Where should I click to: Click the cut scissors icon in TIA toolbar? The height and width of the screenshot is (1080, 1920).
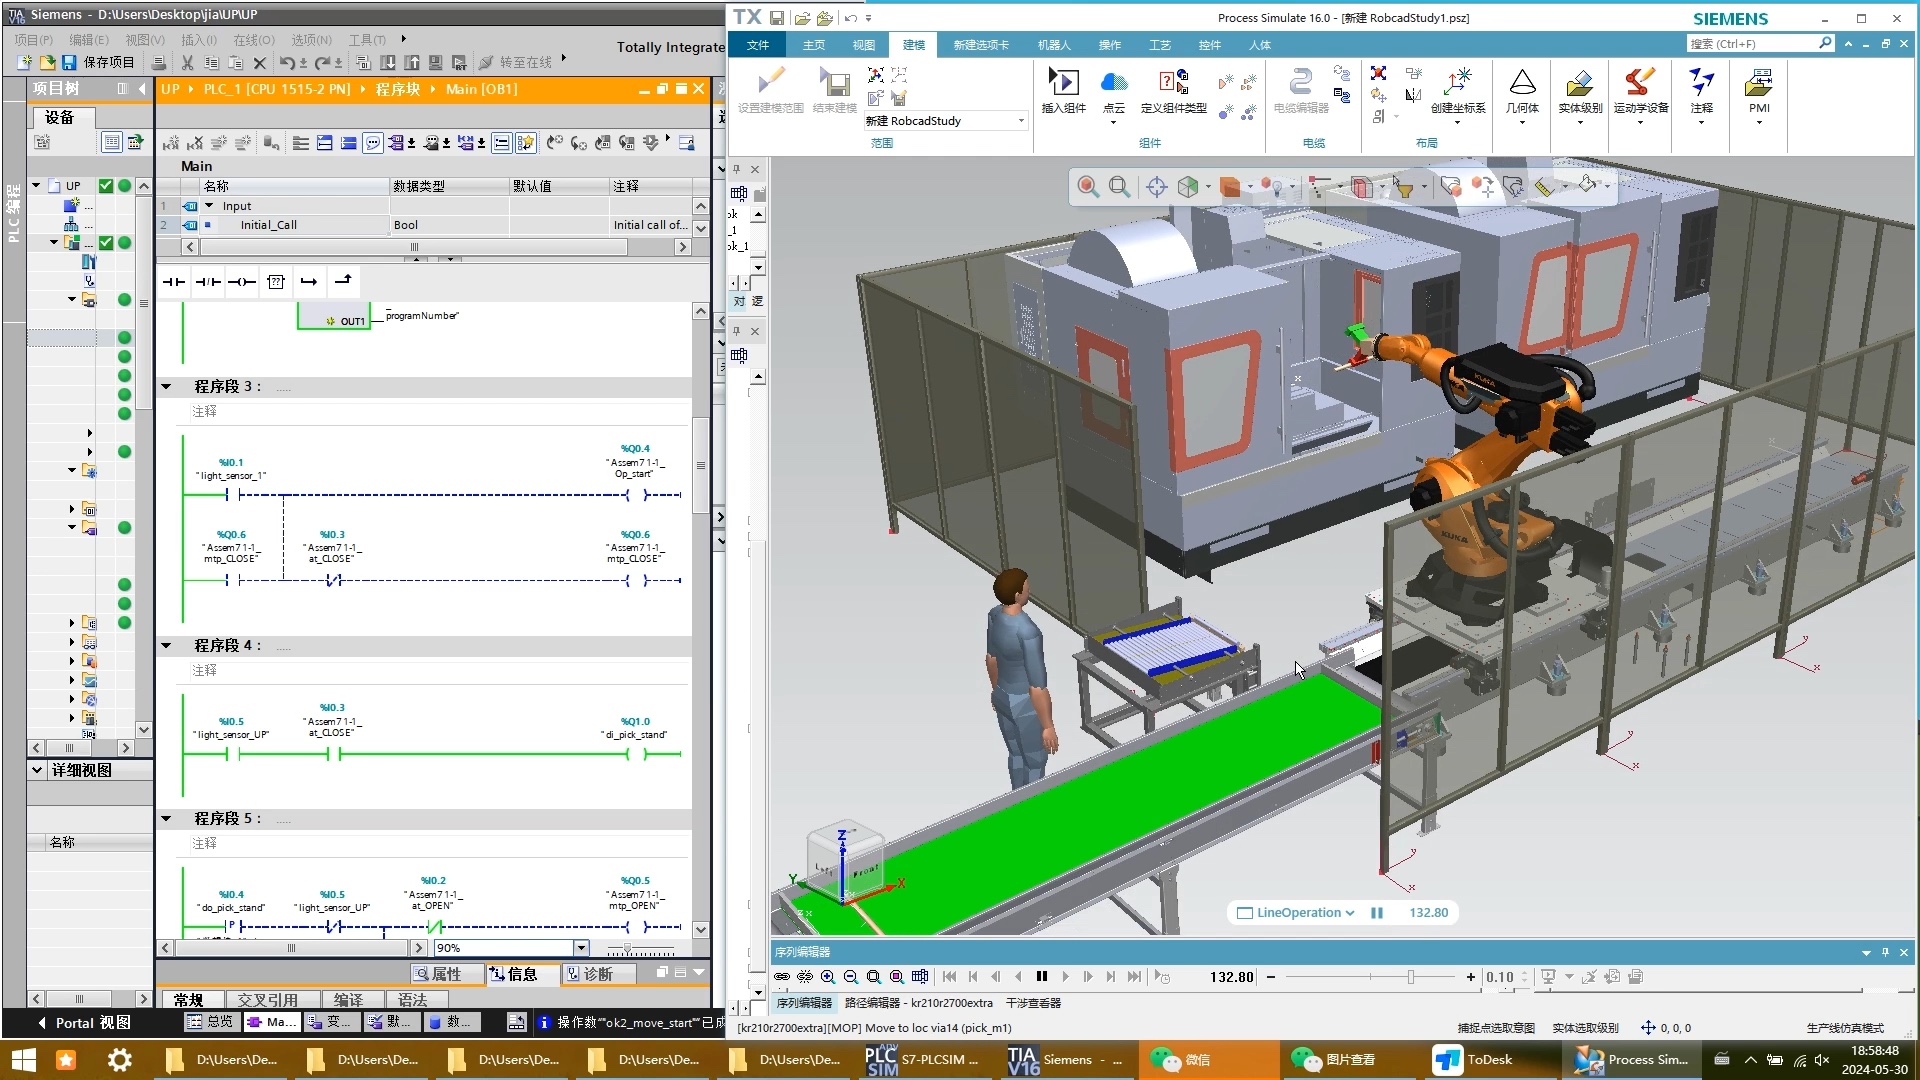187,62
